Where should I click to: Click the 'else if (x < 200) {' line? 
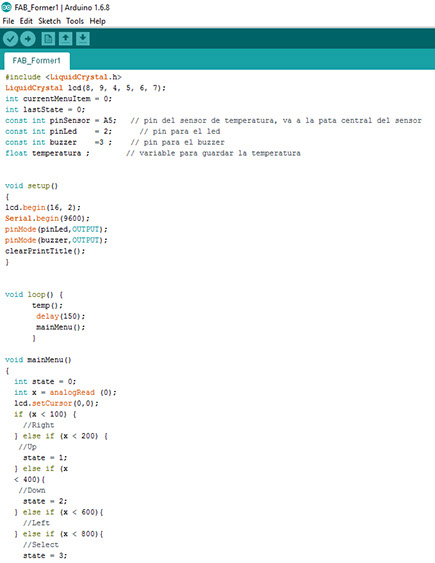[x=65, y=436]
